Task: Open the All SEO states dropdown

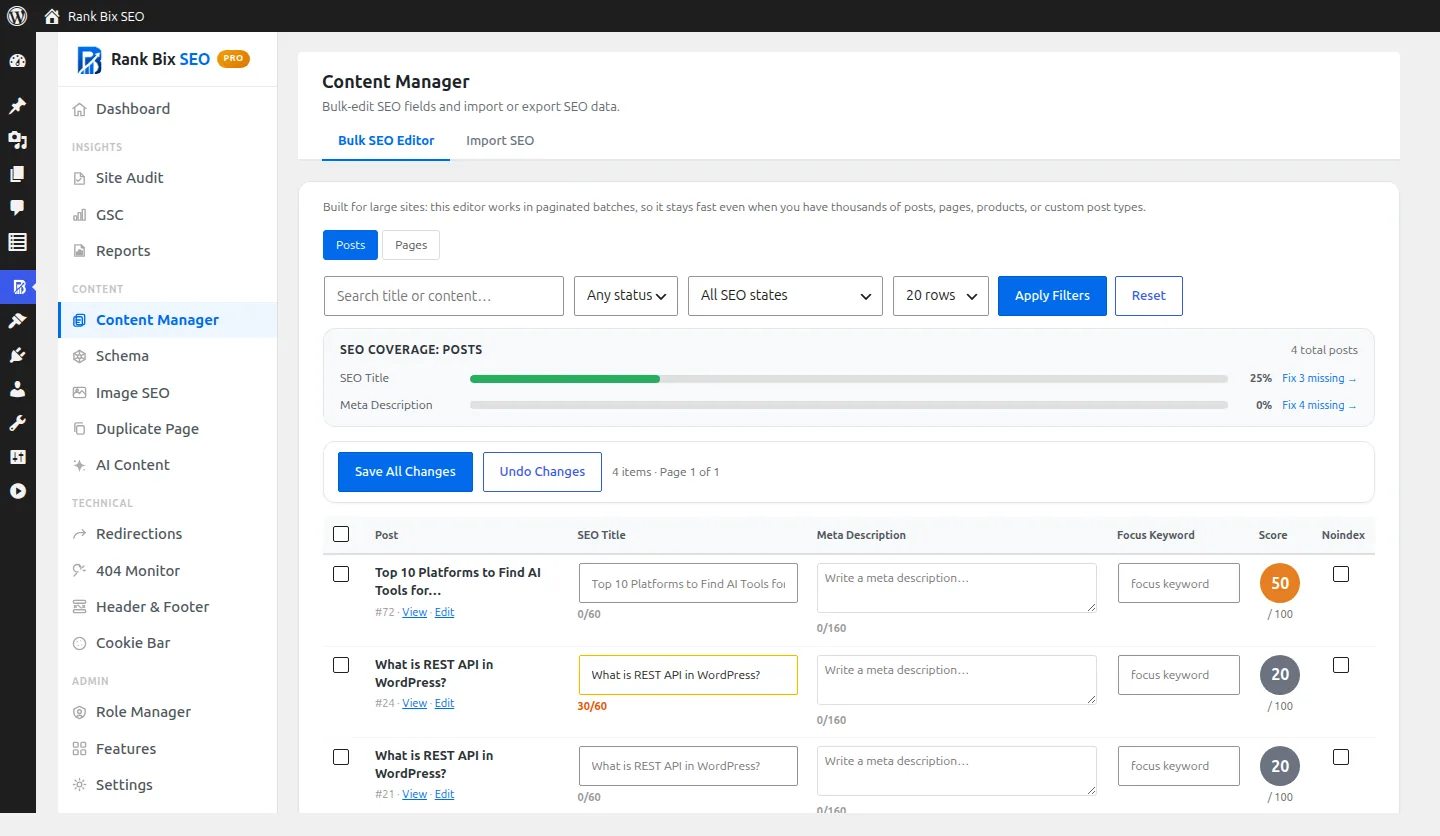Action: [x=785, y=296]
